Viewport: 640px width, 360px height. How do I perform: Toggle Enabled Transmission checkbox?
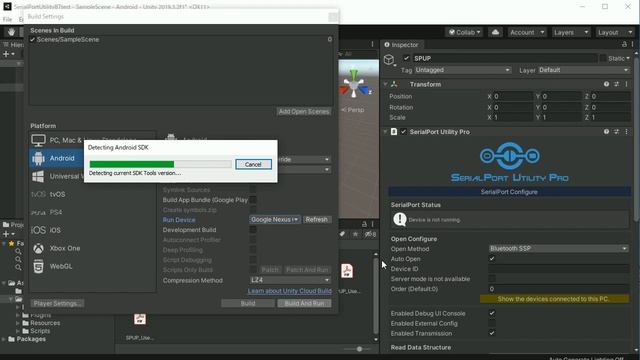[x=492, y=333]
